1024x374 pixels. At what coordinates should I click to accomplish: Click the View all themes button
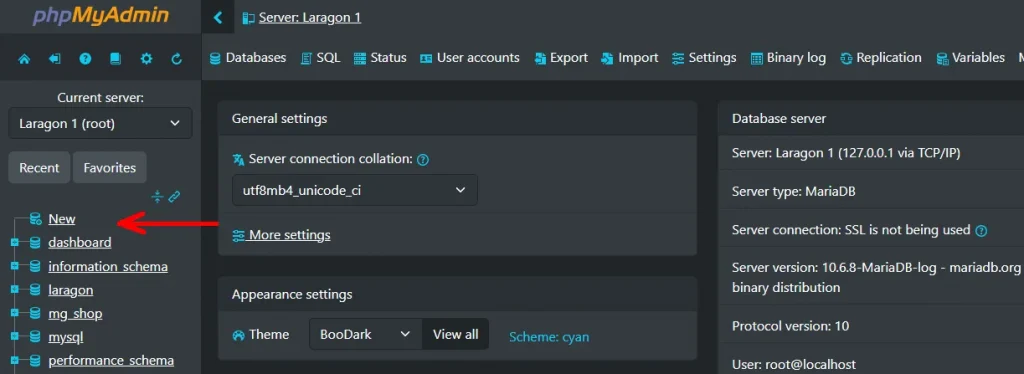[x=455, y=334]
